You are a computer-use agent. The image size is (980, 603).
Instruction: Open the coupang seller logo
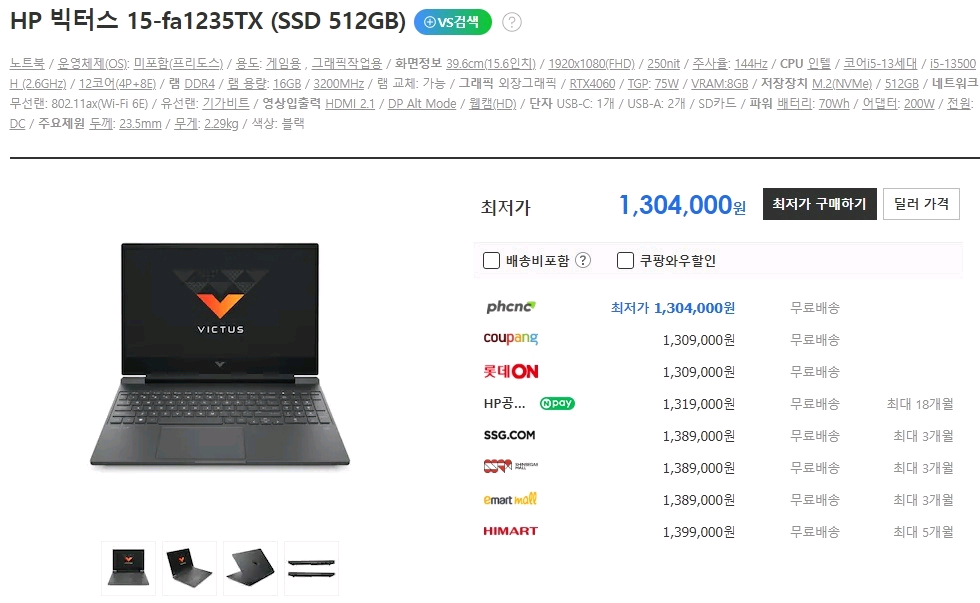(511, 339)
